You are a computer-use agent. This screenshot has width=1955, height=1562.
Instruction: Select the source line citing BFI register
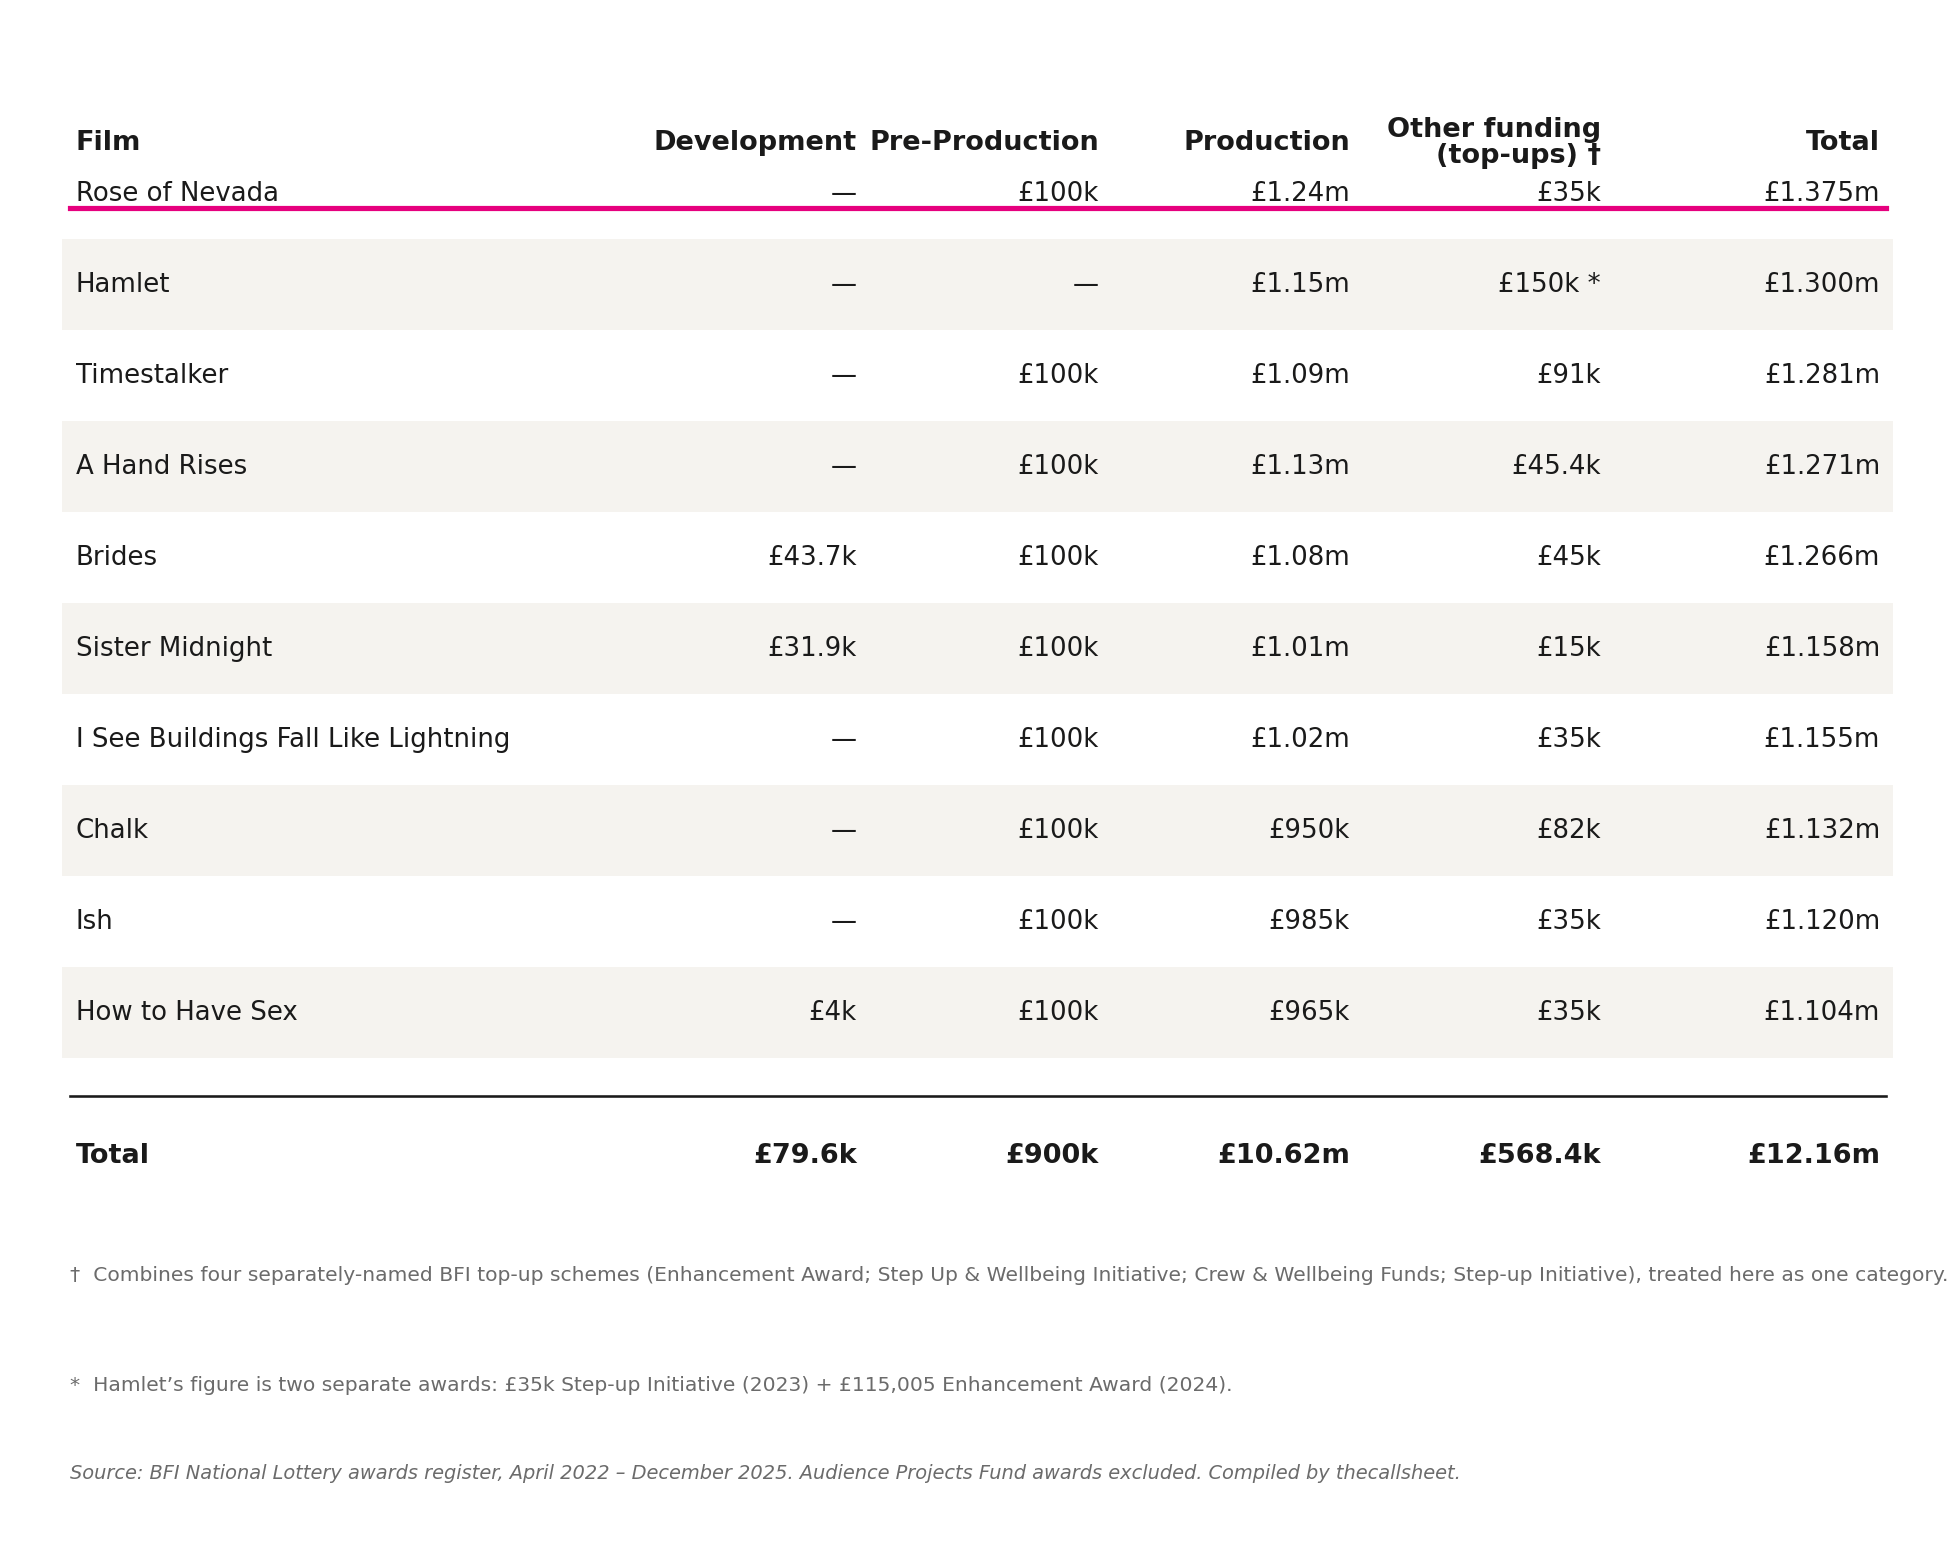coord(765,1473)
